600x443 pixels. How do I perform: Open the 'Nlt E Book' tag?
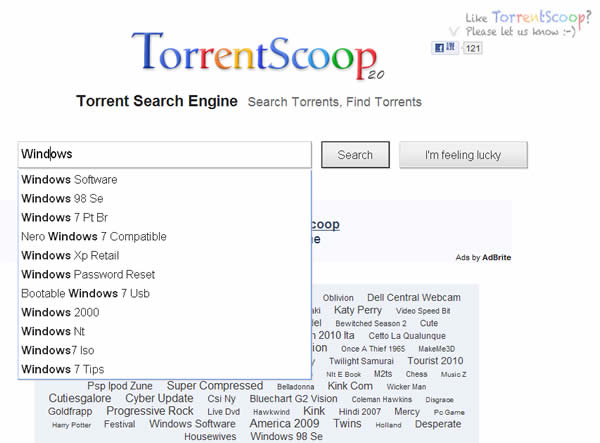(x=343, y=374)
